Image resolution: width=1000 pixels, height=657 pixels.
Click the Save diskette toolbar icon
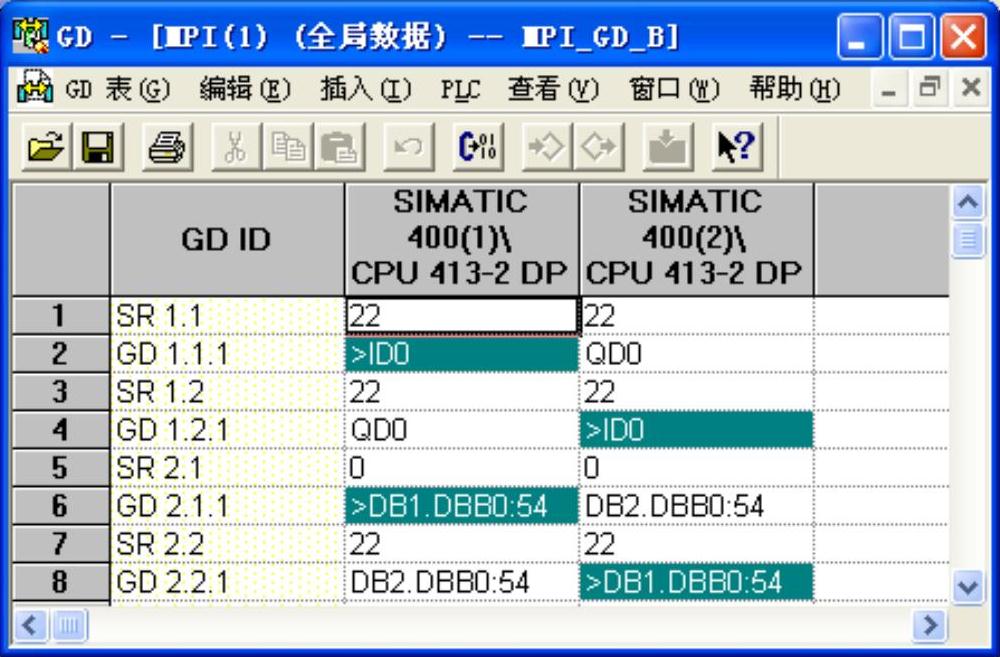98,147
